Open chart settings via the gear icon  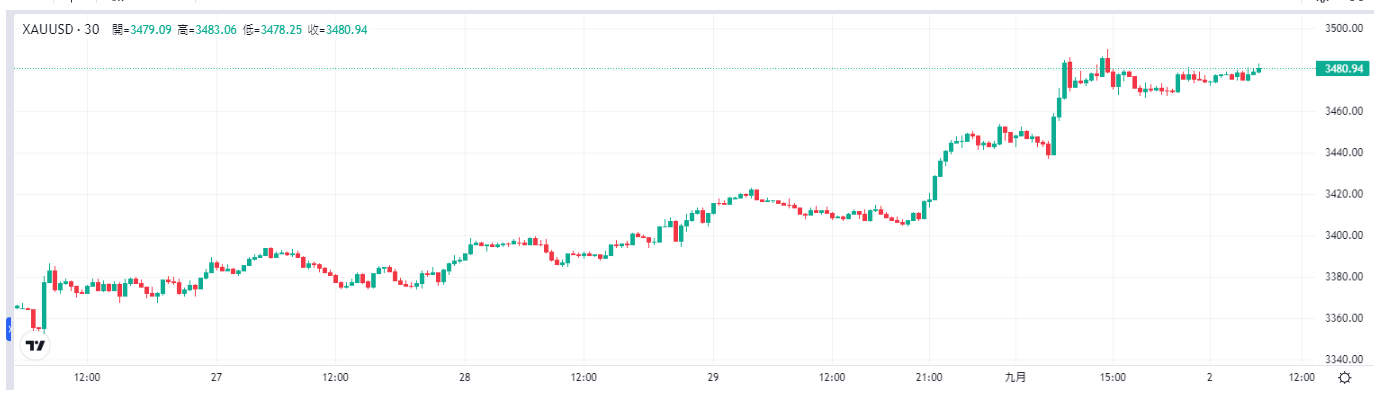(1345, 378)
